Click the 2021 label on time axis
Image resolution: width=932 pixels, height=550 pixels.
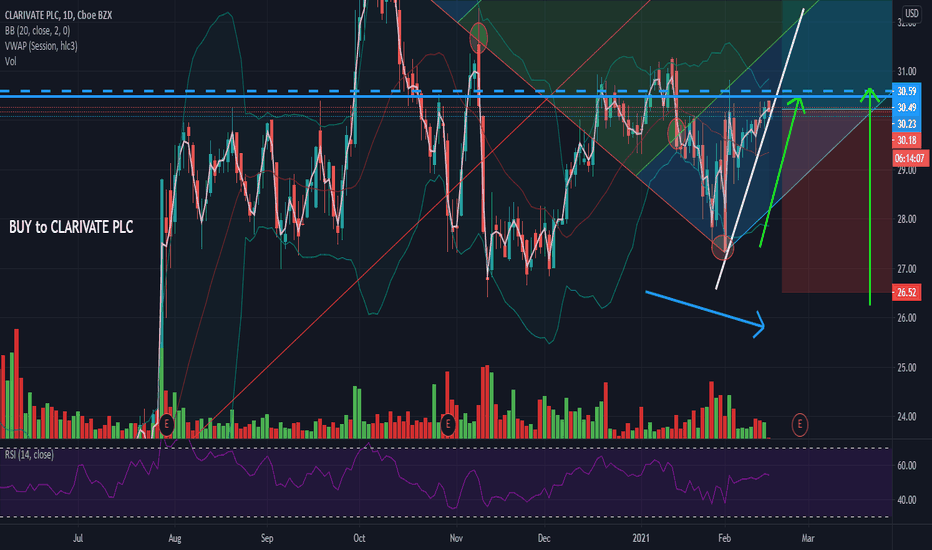click(x=641, y=538)
